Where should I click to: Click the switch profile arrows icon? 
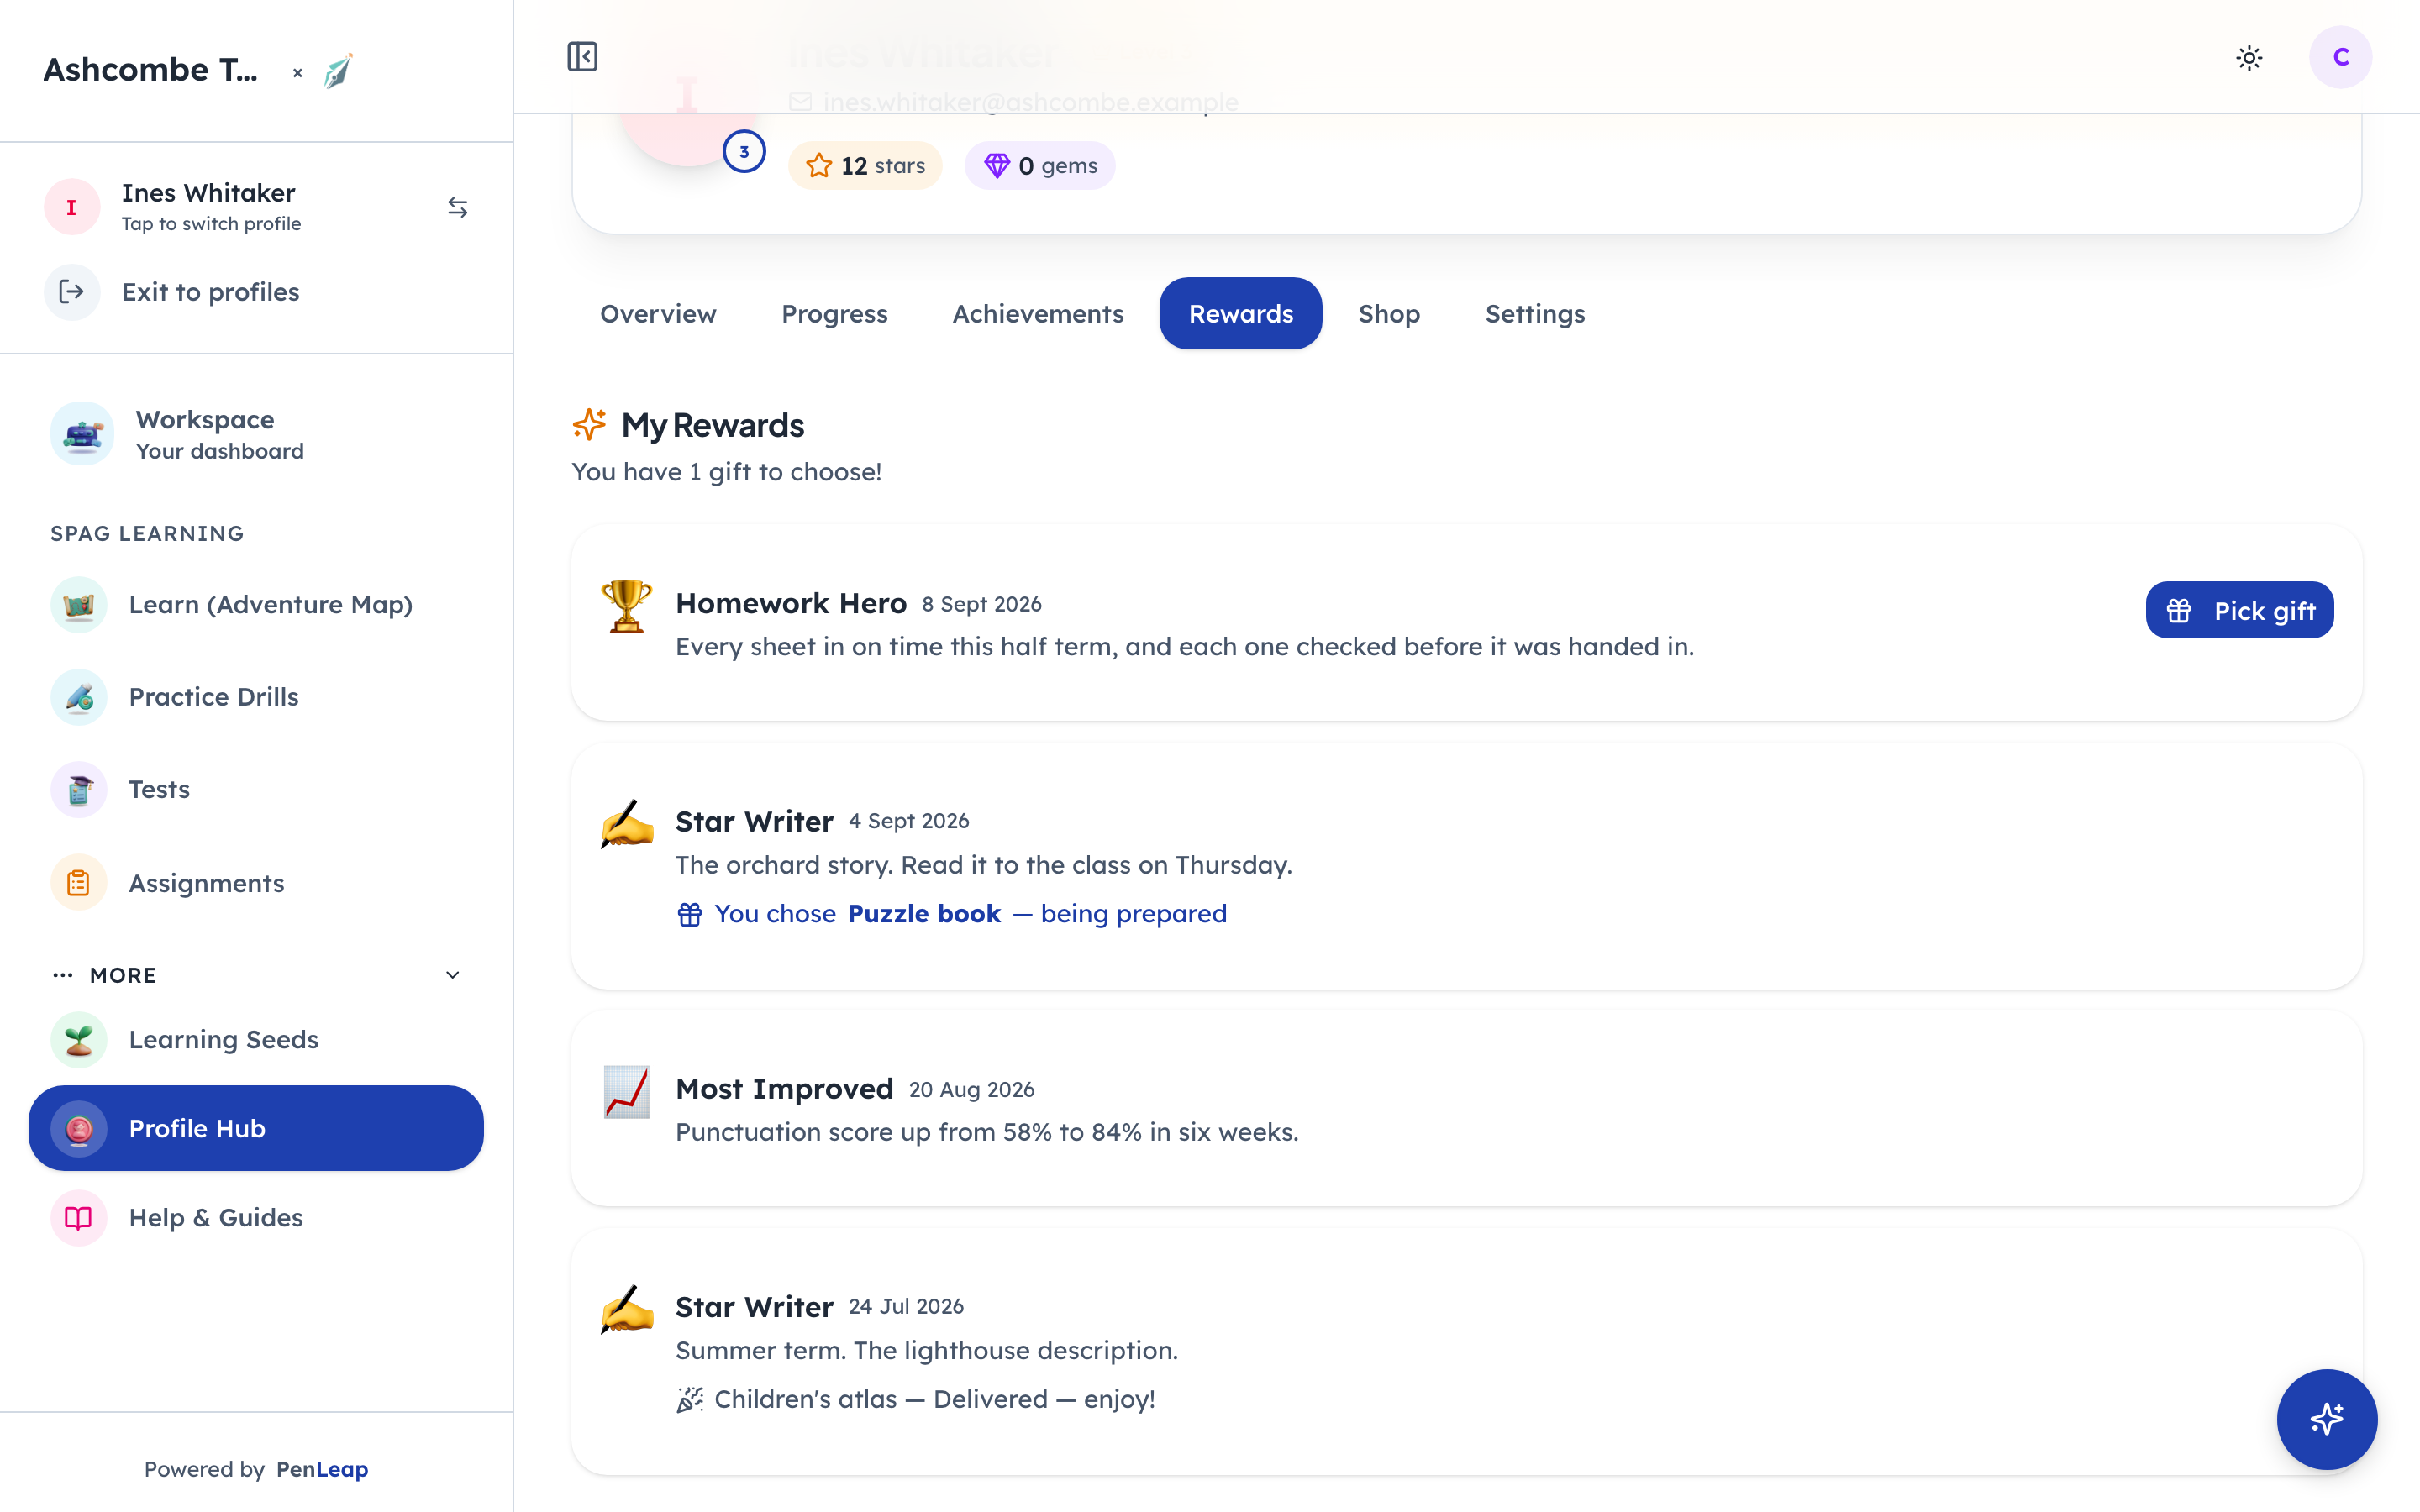(x=458, y=207)
